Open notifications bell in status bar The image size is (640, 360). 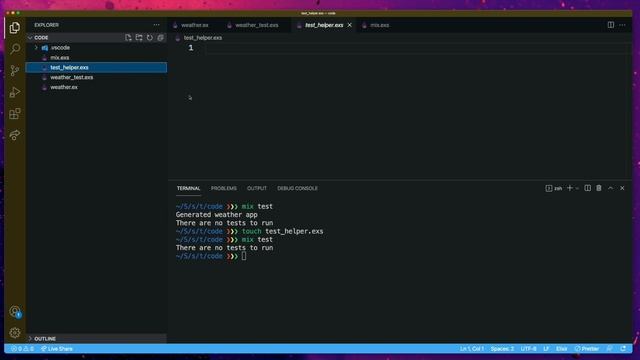tap(623, 349)
